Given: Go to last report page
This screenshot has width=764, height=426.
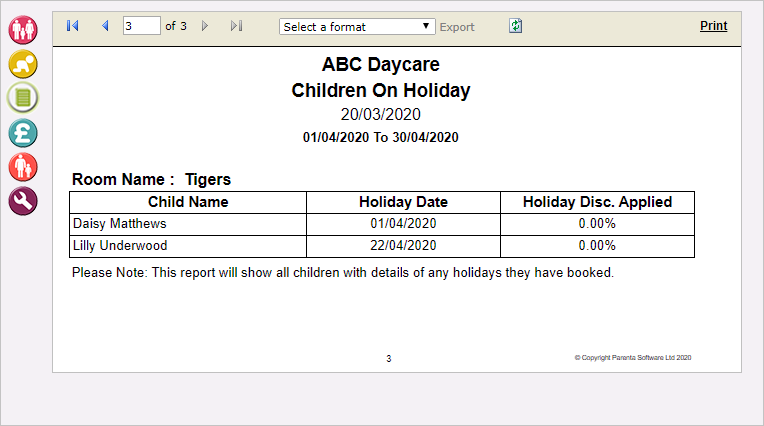Looking at the screenshot, I should coord(236,25).
